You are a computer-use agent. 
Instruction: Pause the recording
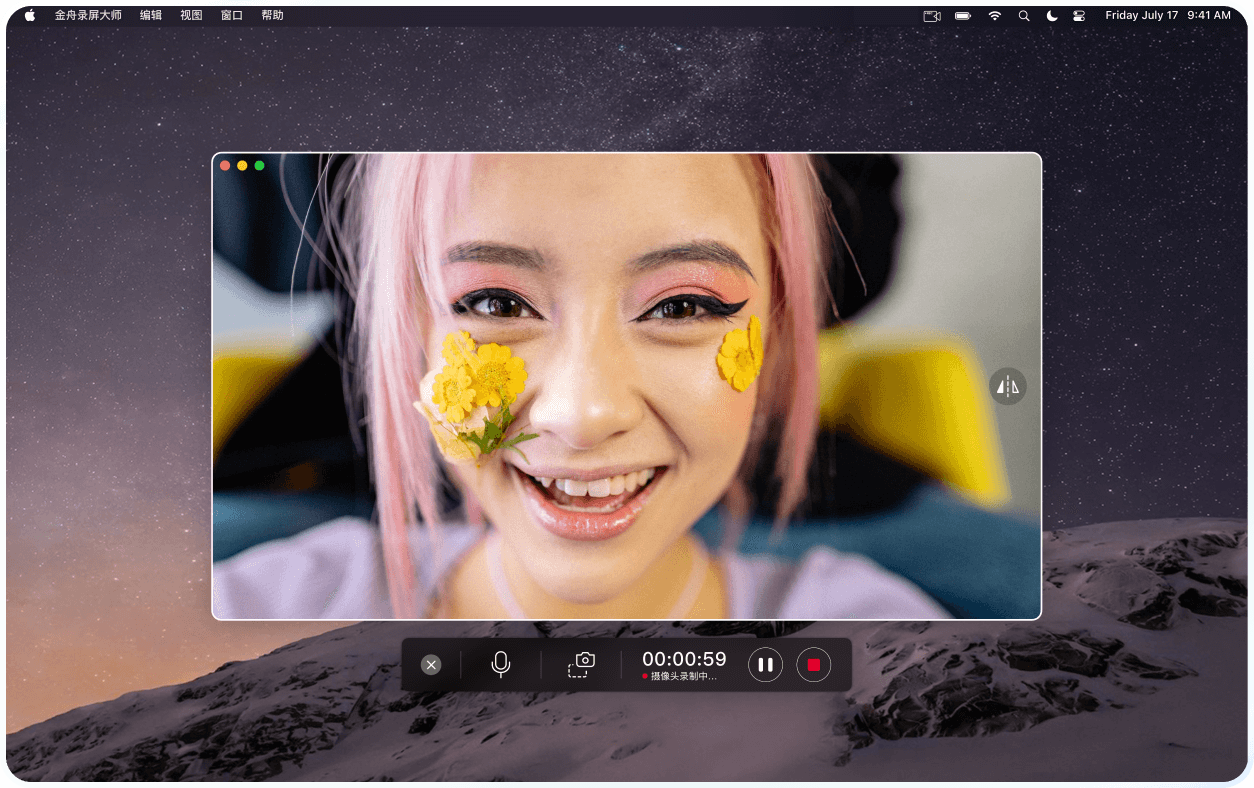click(765, 665)
